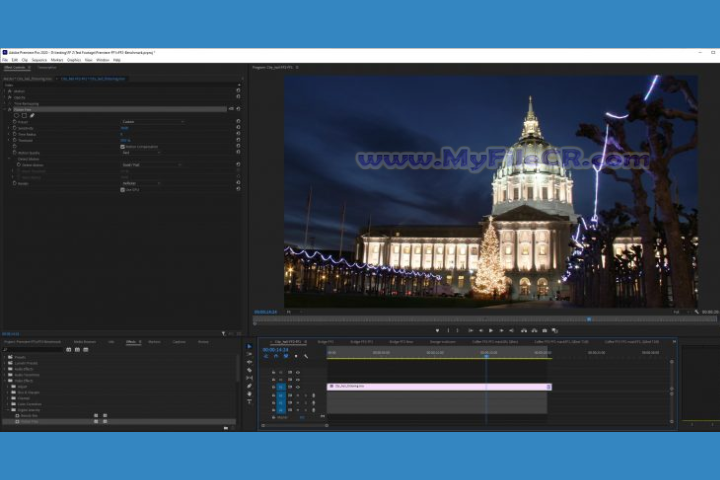Switch to the Media Browser tab

(84, 342)
